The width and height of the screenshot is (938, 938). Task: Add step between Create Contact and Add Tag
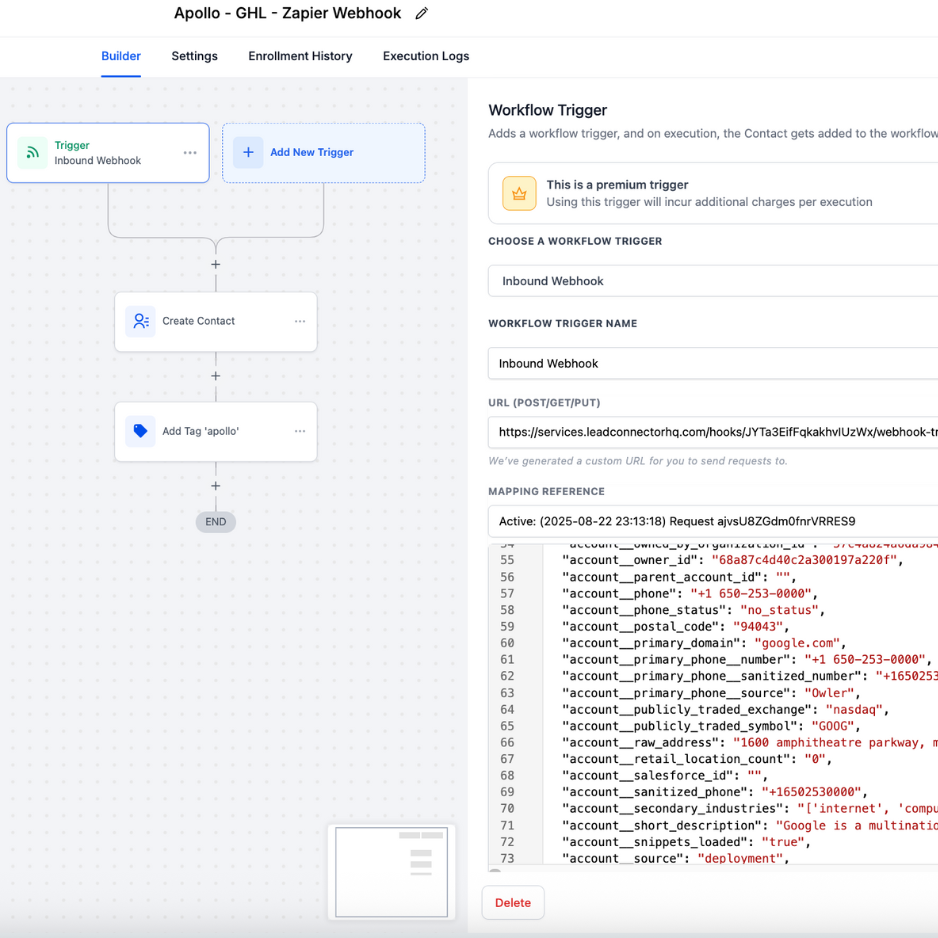215,376
